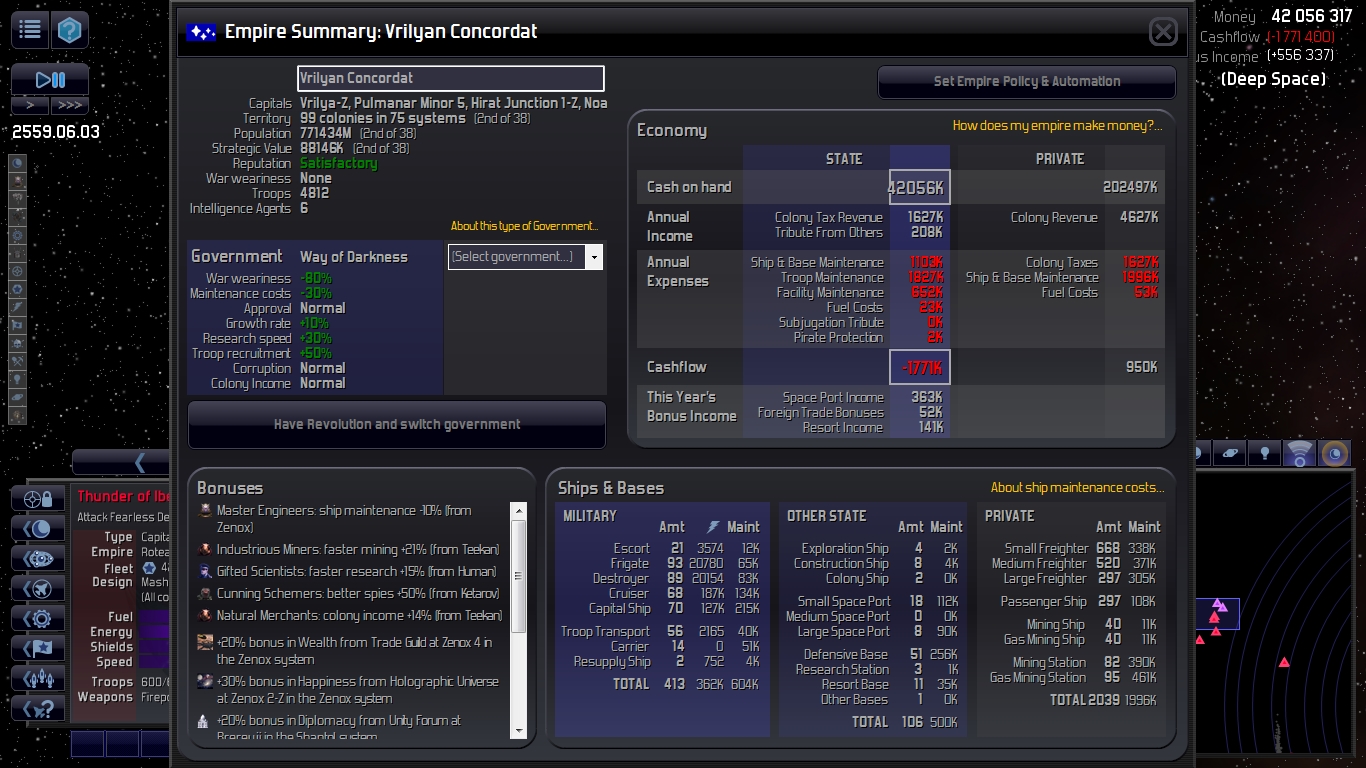Click the game date 2559.06.03
1366x768 pixels.
[56, 132]
